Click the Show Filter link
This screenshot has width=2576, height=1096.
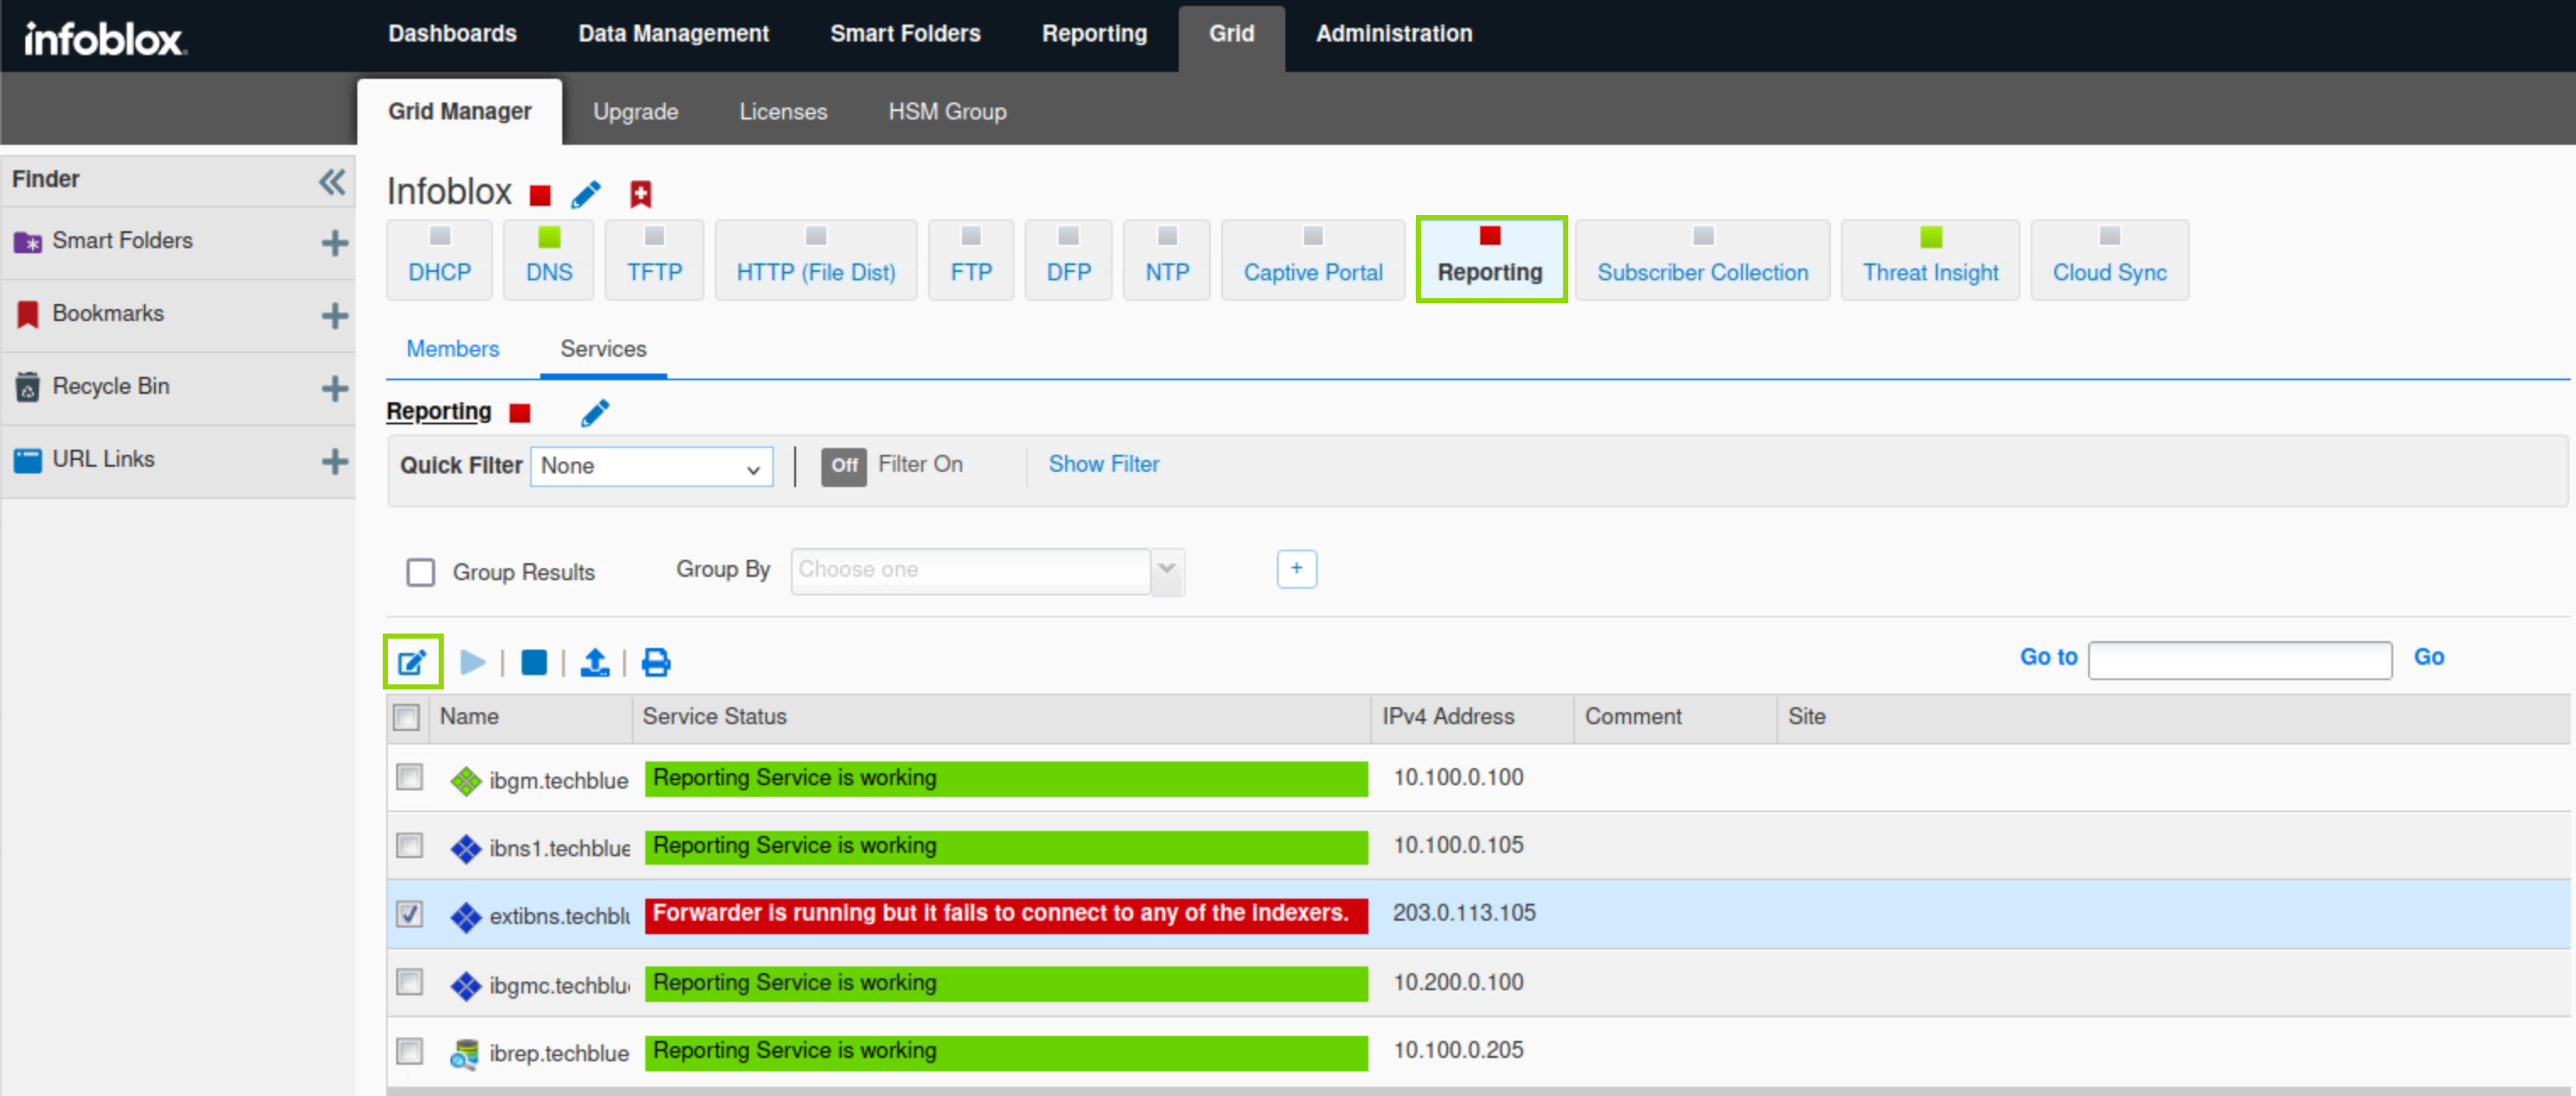tap(1103, 464)
